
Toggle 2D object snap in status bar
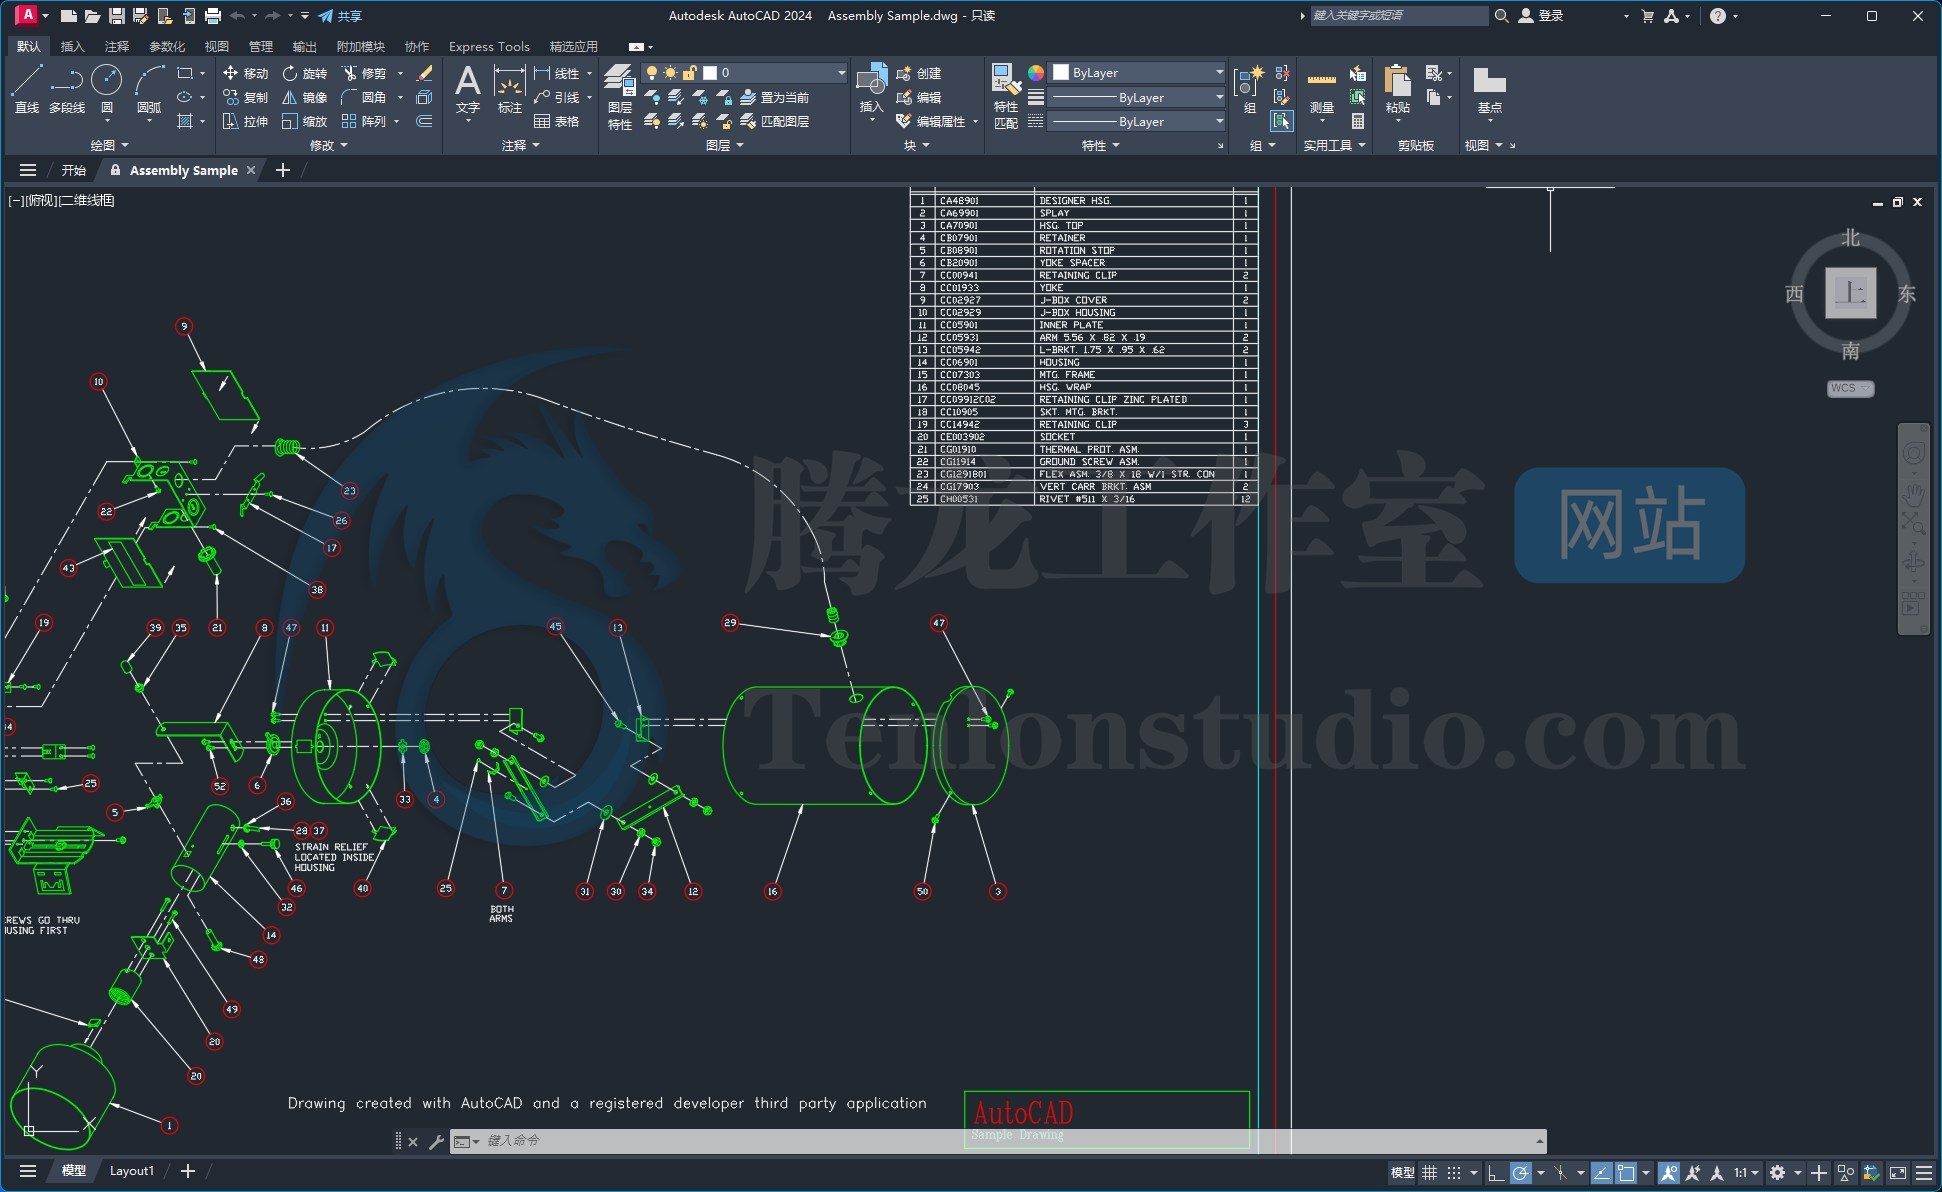pyautogui.click(x=1626, y=1173)
